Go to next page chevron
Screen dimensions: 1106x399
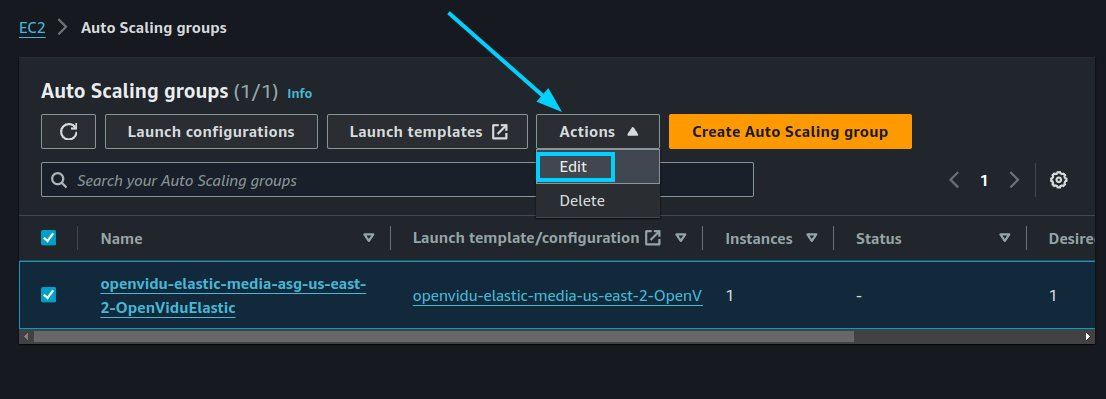point(1014,180)
